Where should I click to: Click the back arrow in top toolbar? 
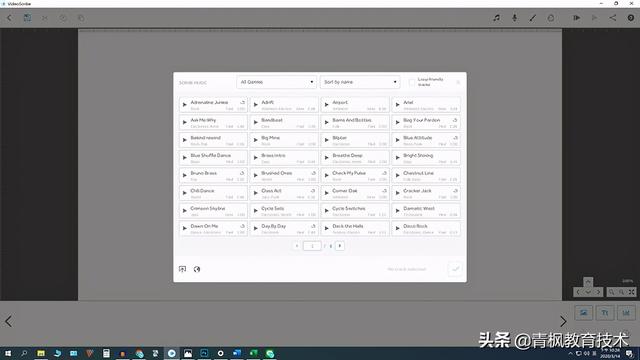pyautogui.click(x=9, y=18)
